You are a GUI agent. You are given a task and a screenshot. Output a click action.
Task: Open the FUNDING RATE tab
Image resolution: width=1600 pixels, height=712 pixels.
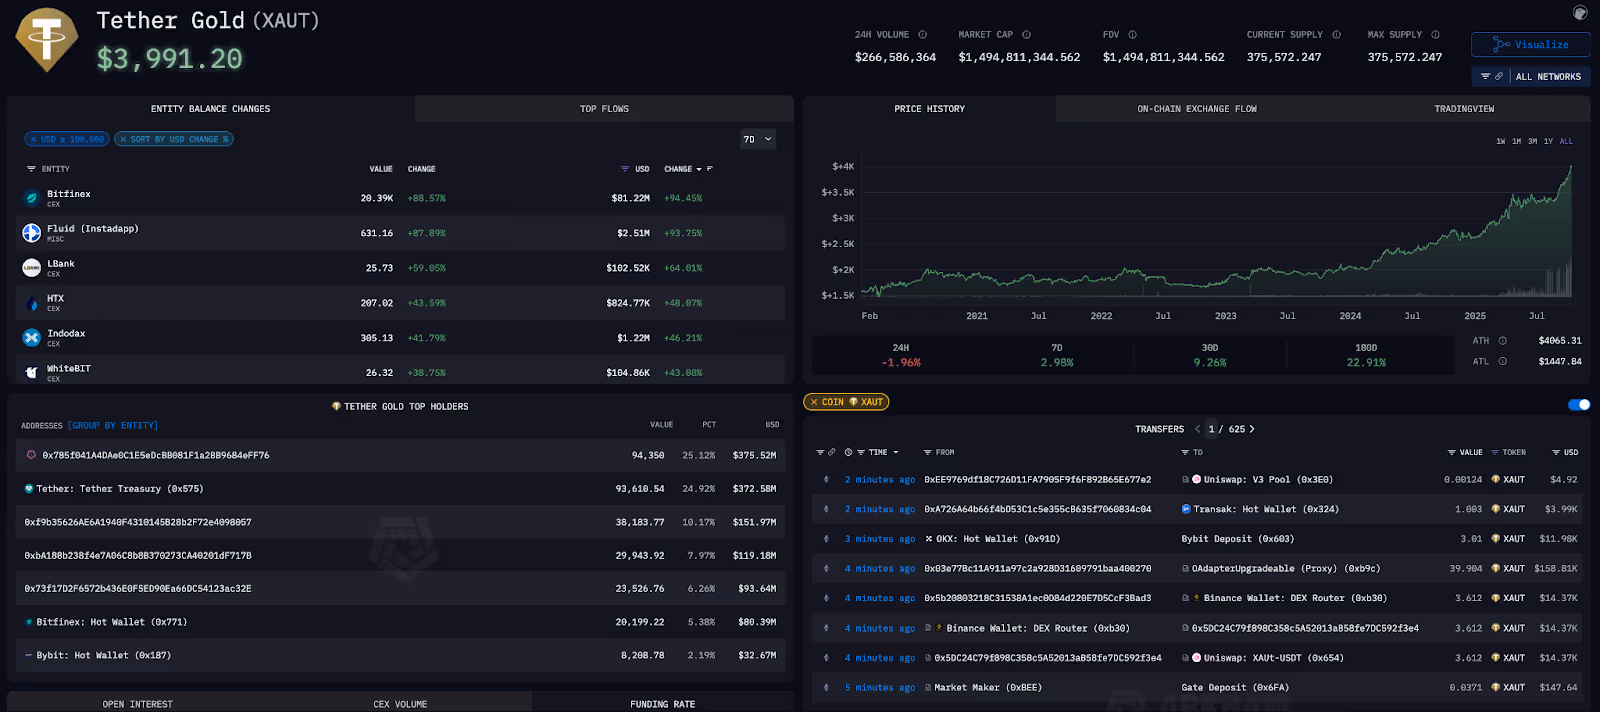(662, 704)
